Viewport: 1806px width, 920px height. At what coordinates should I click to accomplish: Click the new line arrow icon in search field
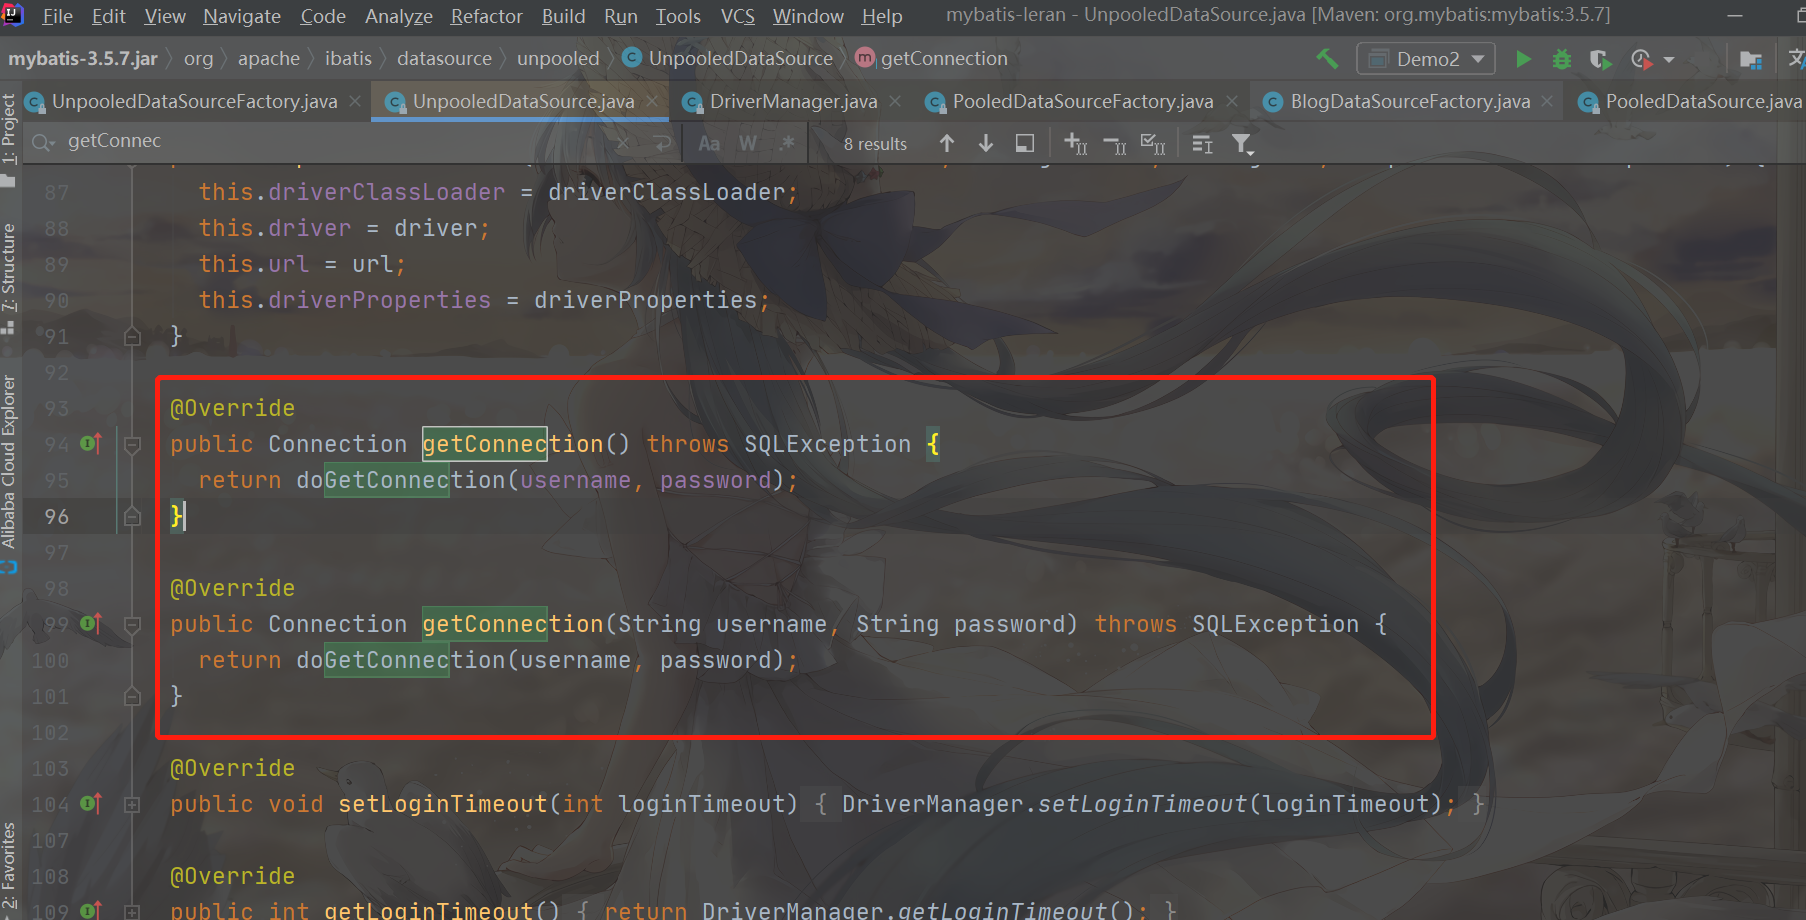coord(662,143)
